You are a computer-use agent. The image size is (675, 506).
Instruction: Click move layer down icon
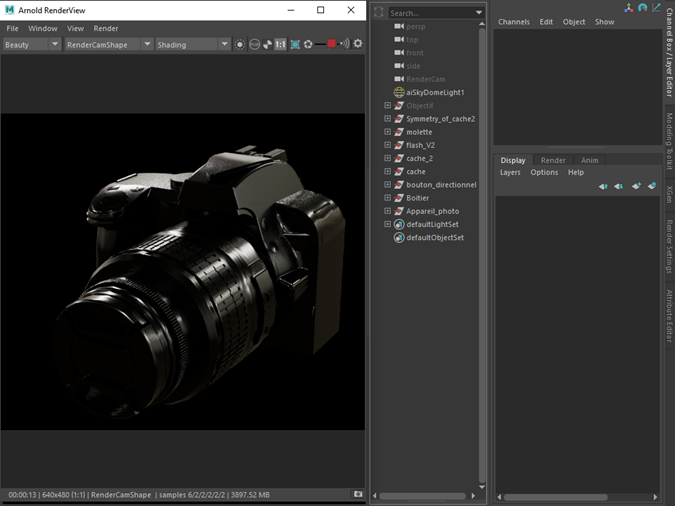coord(619,186)
